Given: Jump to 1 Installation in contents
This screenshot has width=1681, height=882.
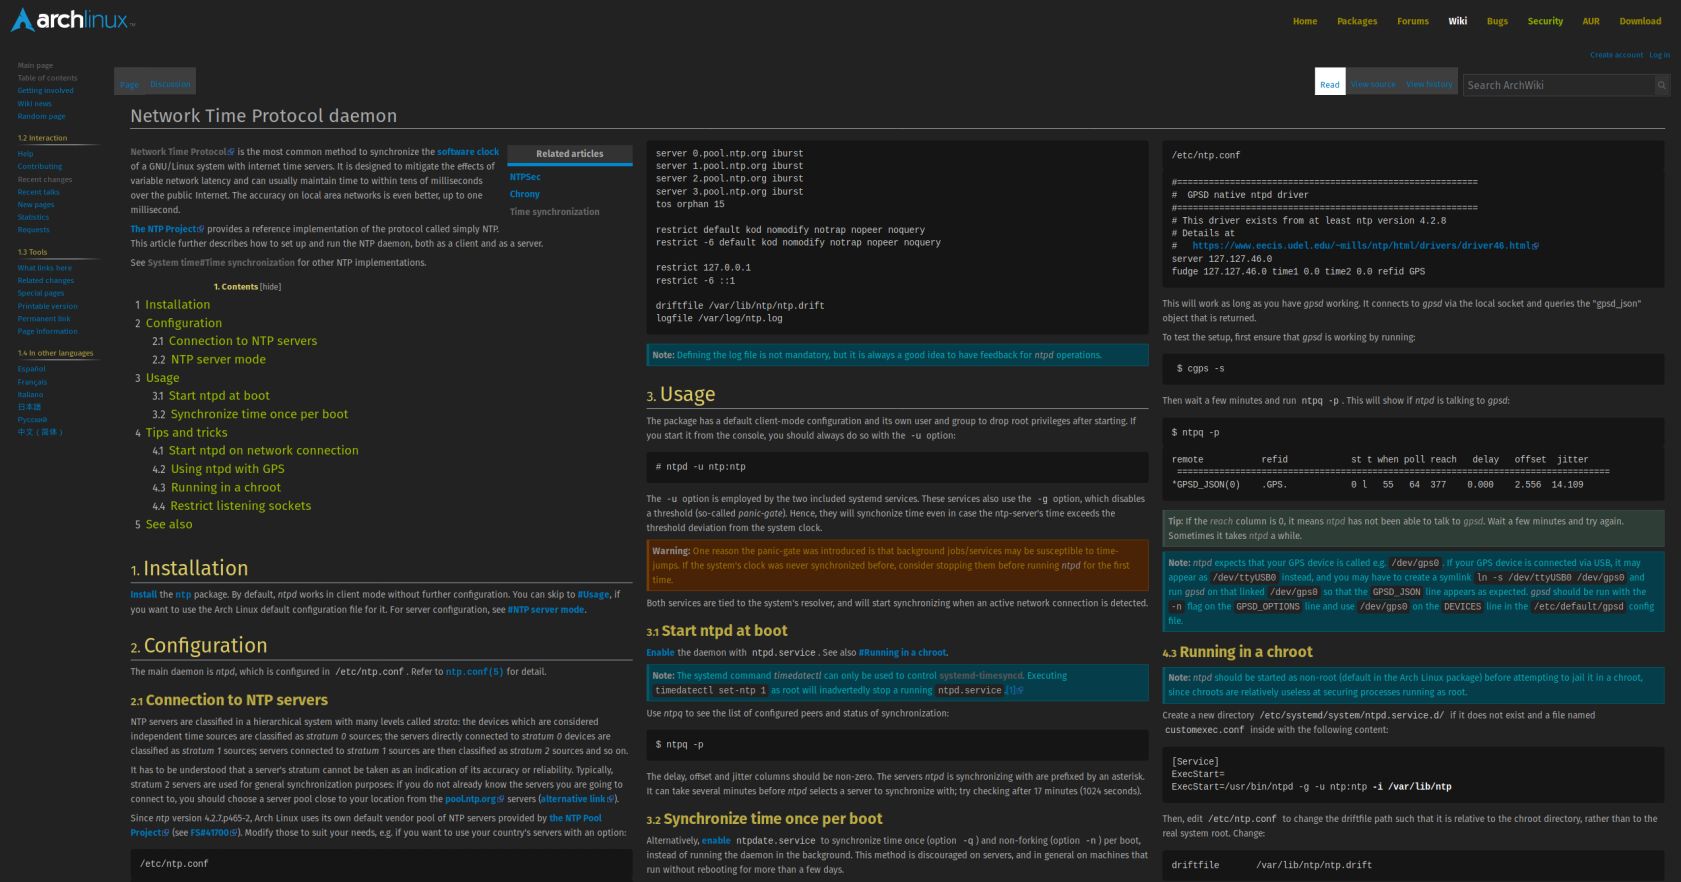Looking at the screenshot, I should coord(172,305).
